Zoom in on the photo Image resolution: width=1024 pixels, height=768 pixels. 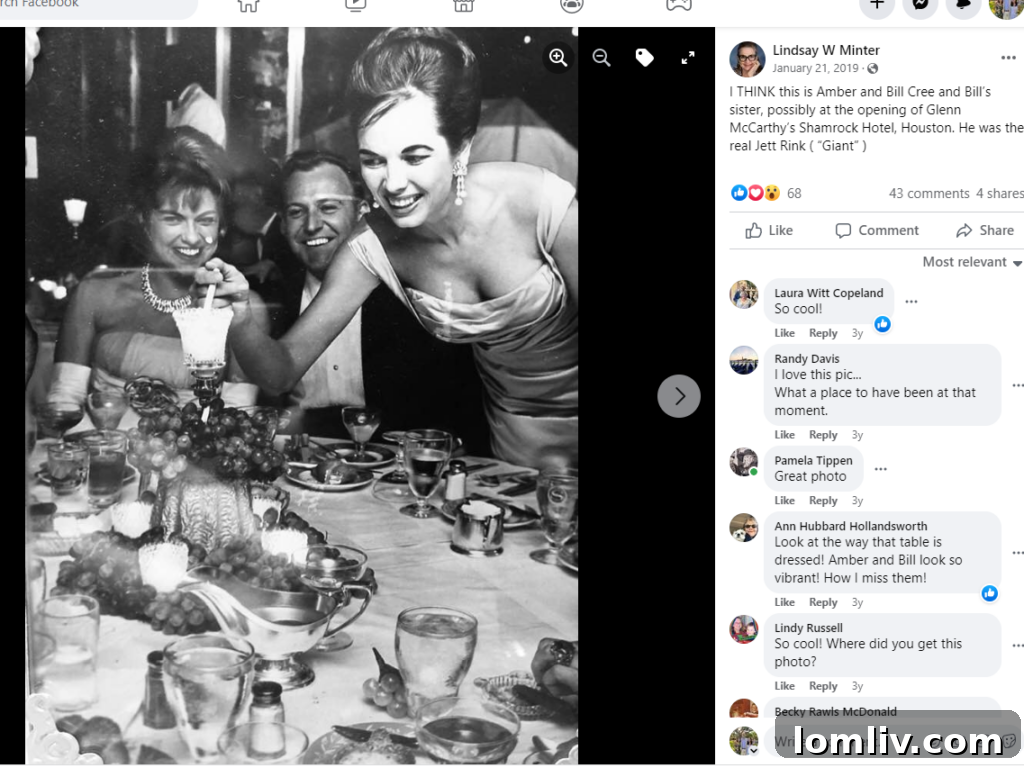[558, 58]
